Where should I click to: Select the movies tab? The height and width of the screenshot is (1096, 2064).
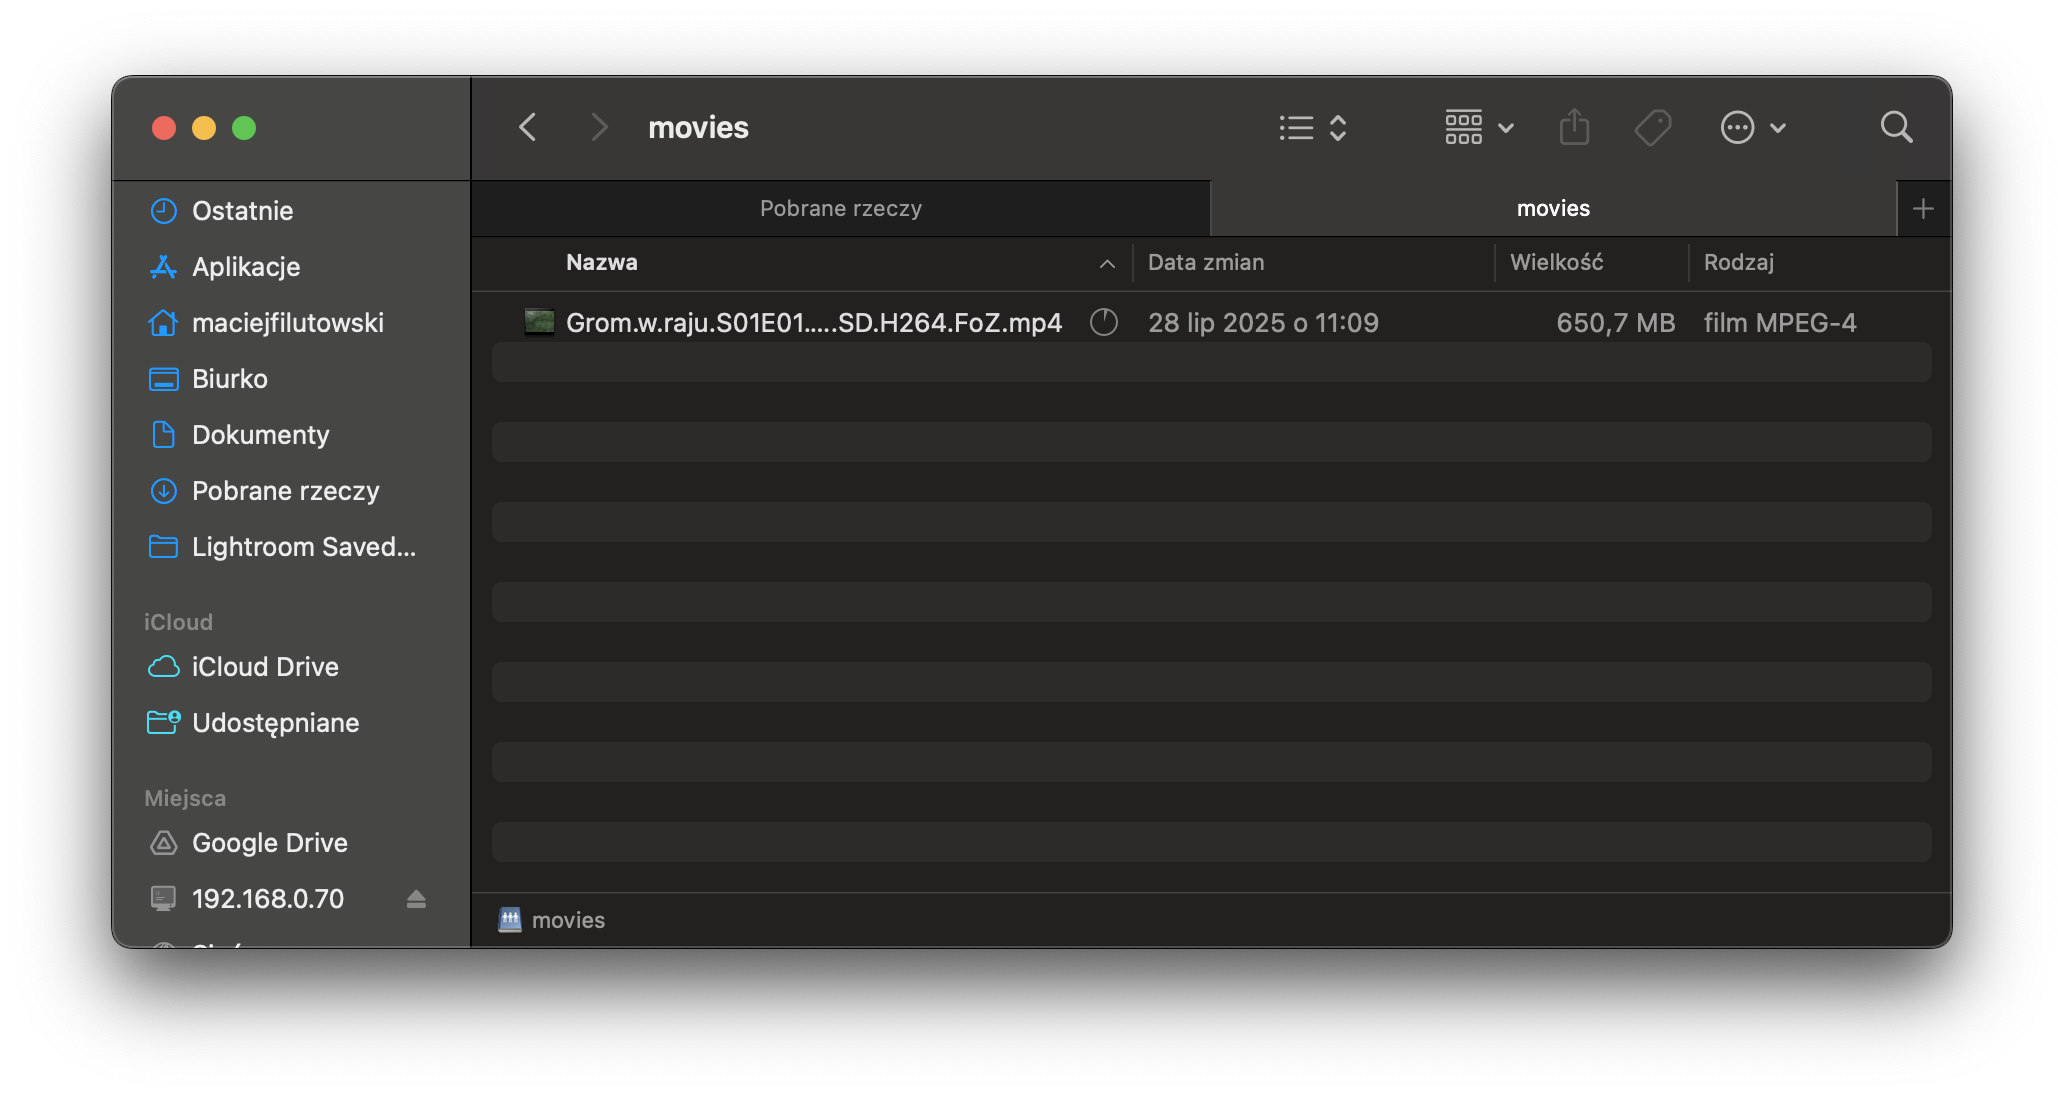pos(1552,208)
